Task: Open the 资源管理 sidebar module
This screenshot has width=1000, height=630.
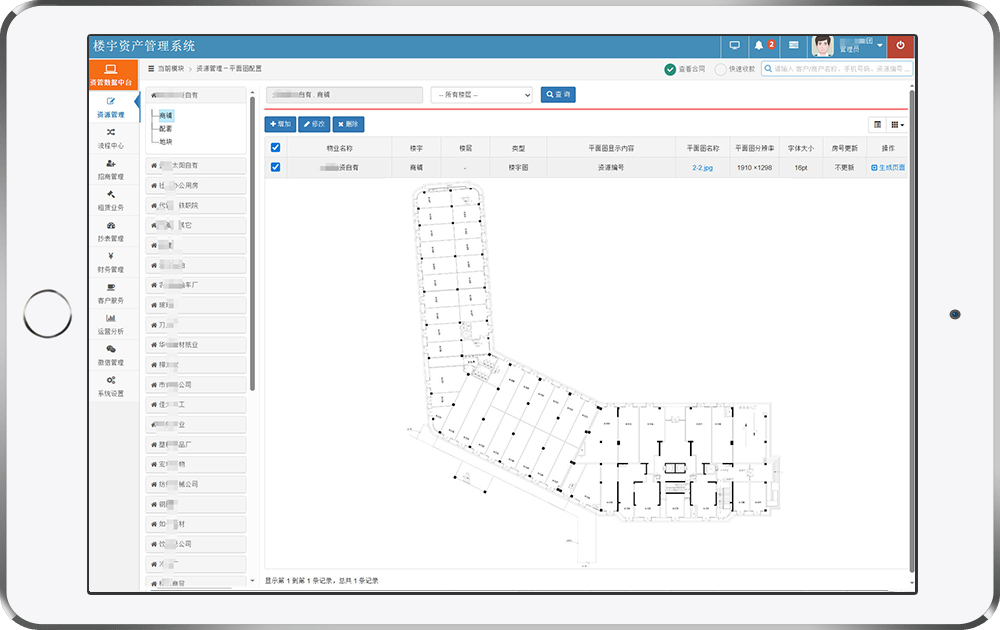Action: click(x=111, y=108)
